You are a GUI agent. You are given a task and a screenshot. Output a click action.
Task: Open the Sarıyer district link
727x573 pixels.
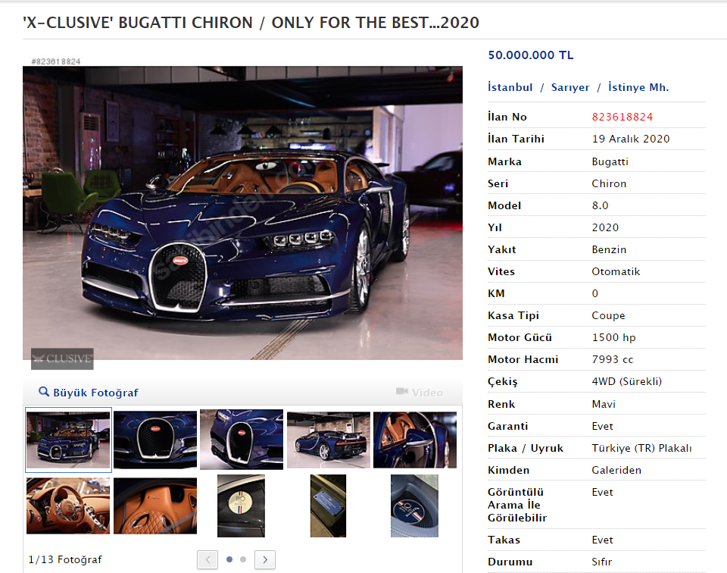(570, 87)
